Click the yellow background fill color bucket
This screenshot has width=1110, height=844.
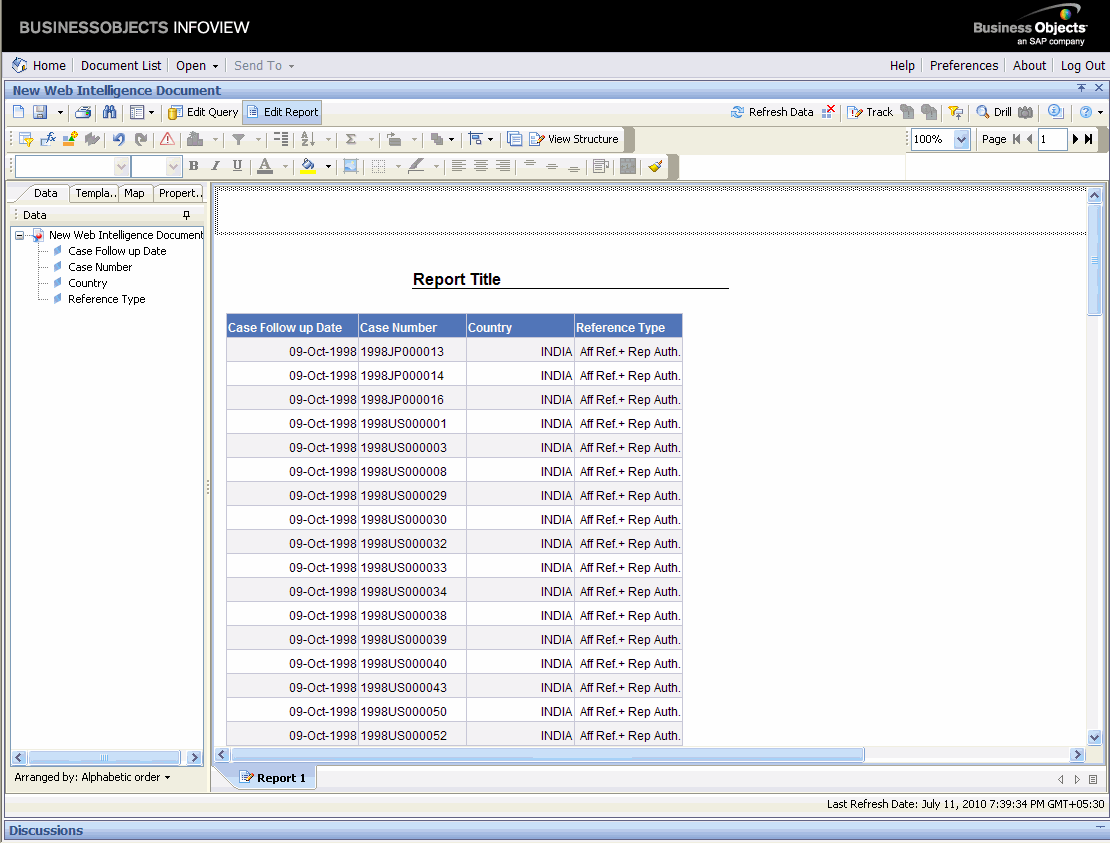point(308,166)
